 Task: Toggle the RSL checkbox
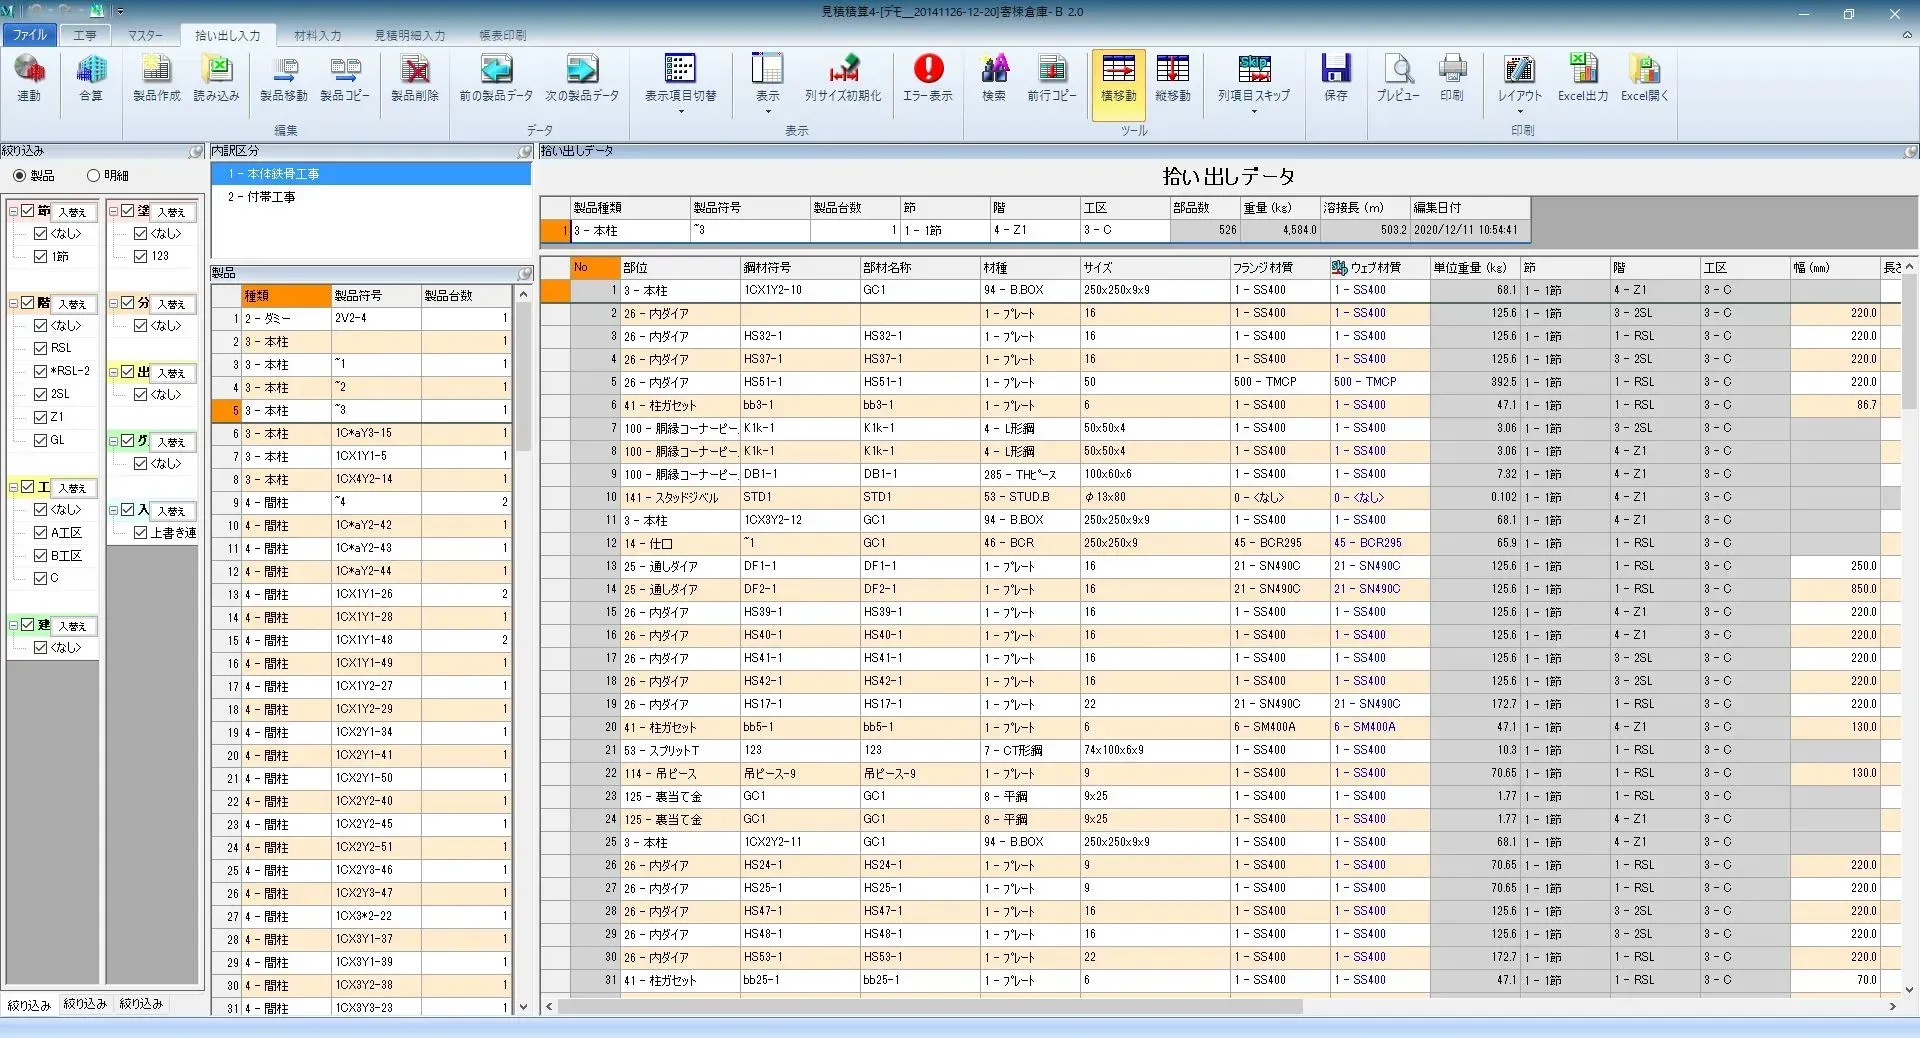pyautogui.click(x=41, y=348)
